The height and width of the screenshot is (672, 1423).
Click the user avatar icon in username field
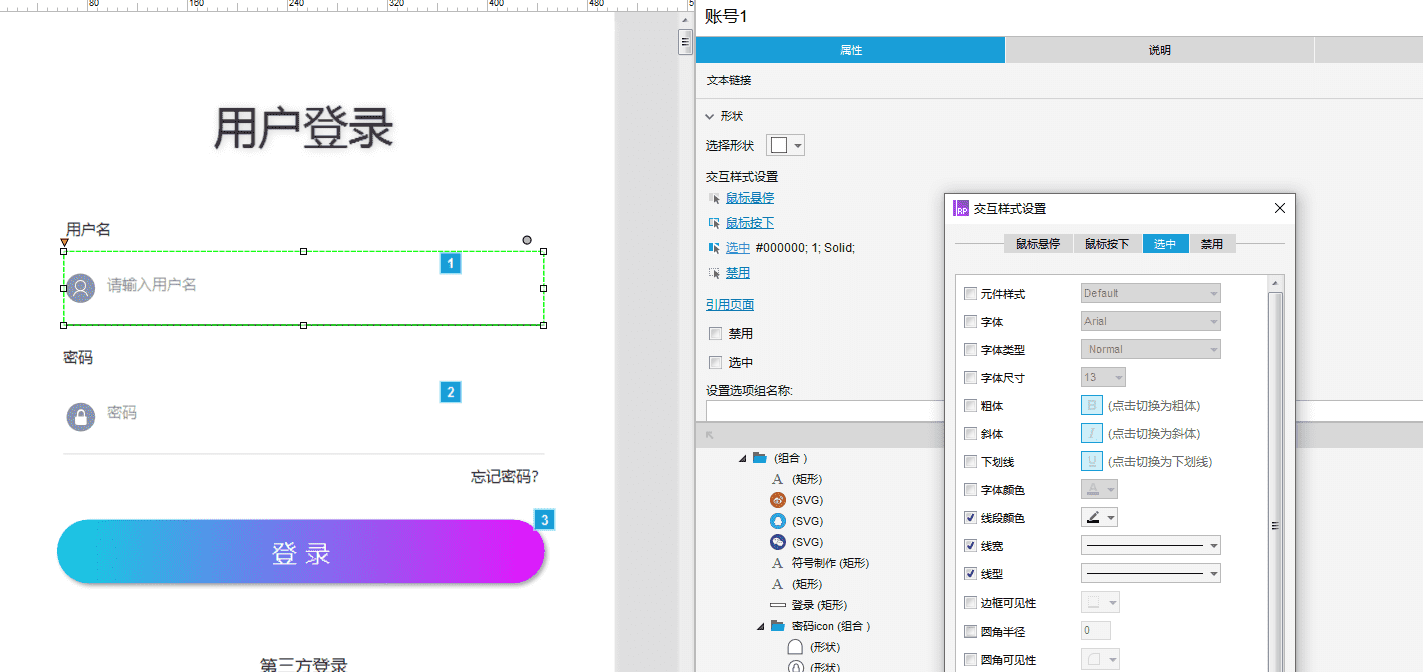[x=80, y=288]
